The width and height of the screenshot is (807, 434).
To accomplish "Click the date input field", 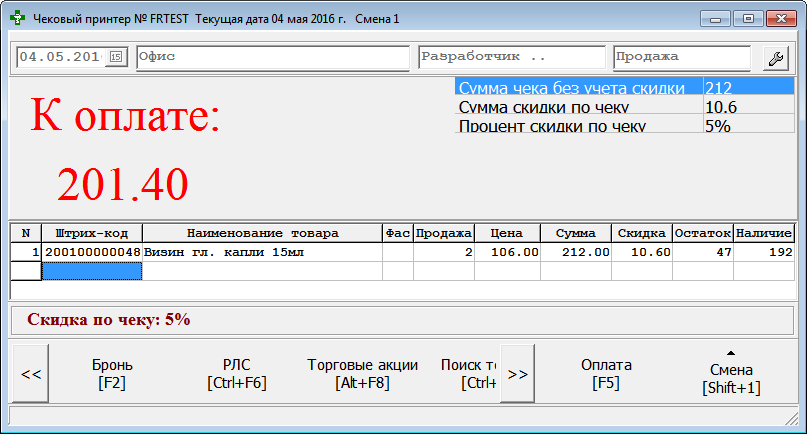I will pyautogui.click(x=60, y=58).
